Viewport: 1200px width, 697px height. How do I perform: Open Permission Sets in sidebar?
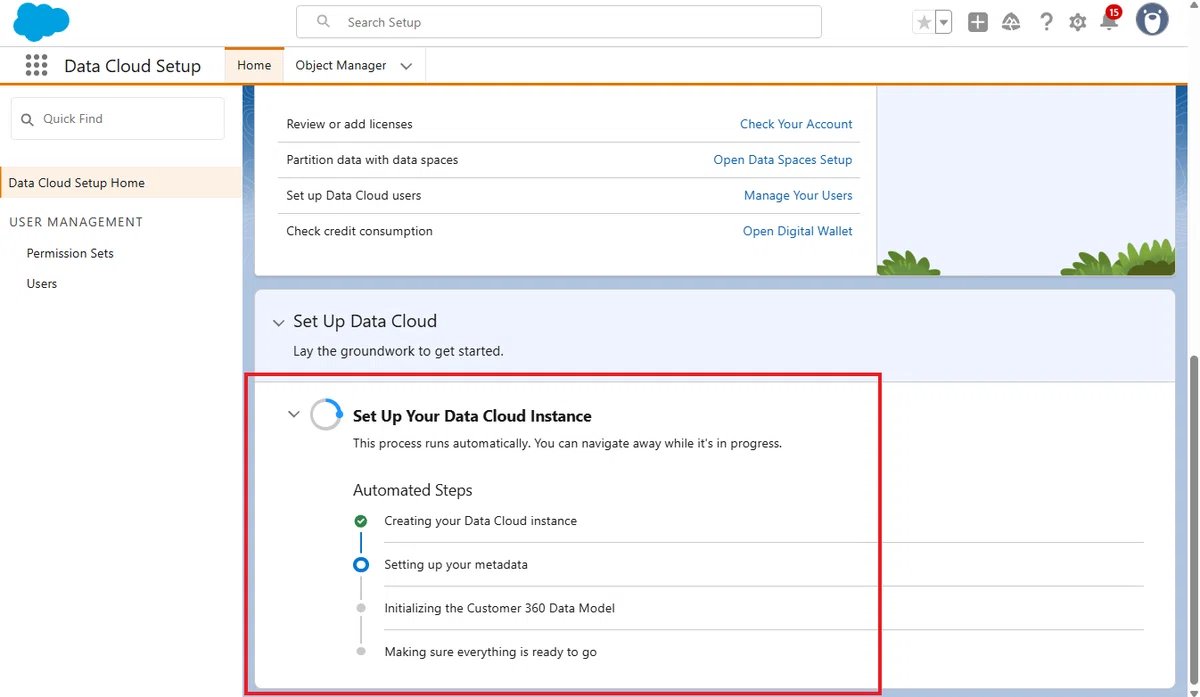(70, 253)
